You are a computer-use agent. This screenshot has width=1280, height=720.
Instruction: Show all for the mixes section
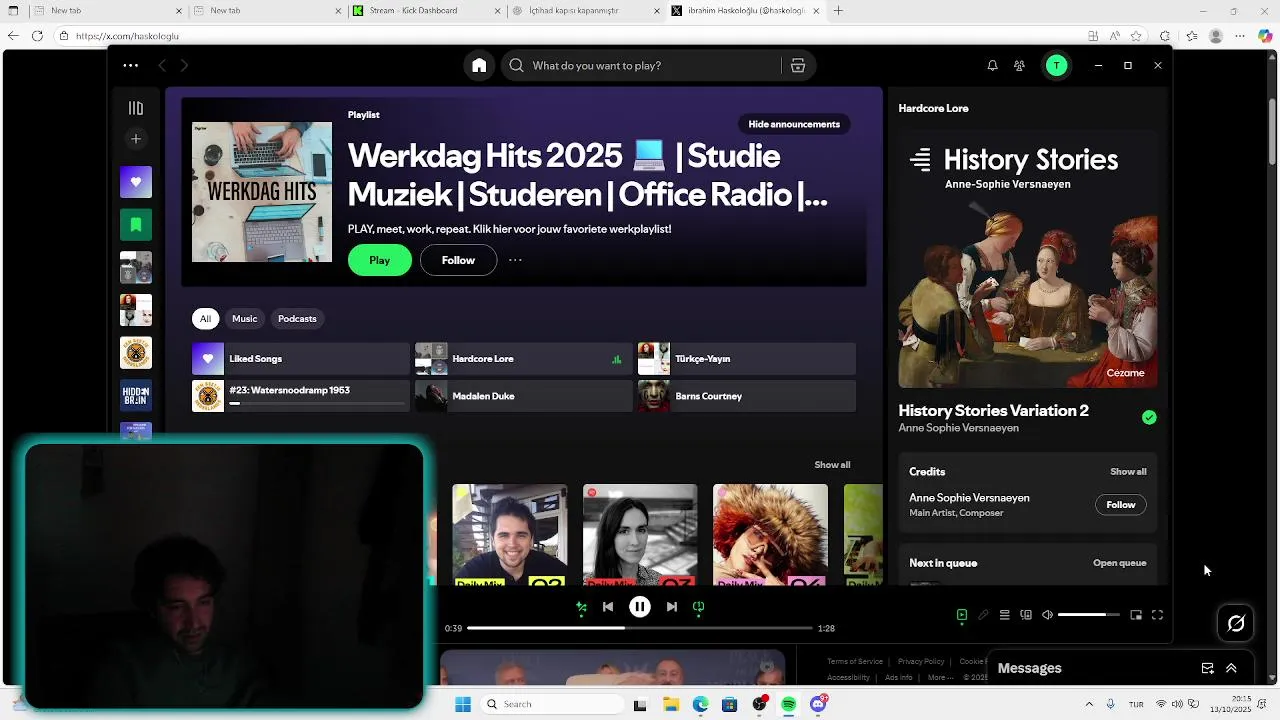pos(832,464)
